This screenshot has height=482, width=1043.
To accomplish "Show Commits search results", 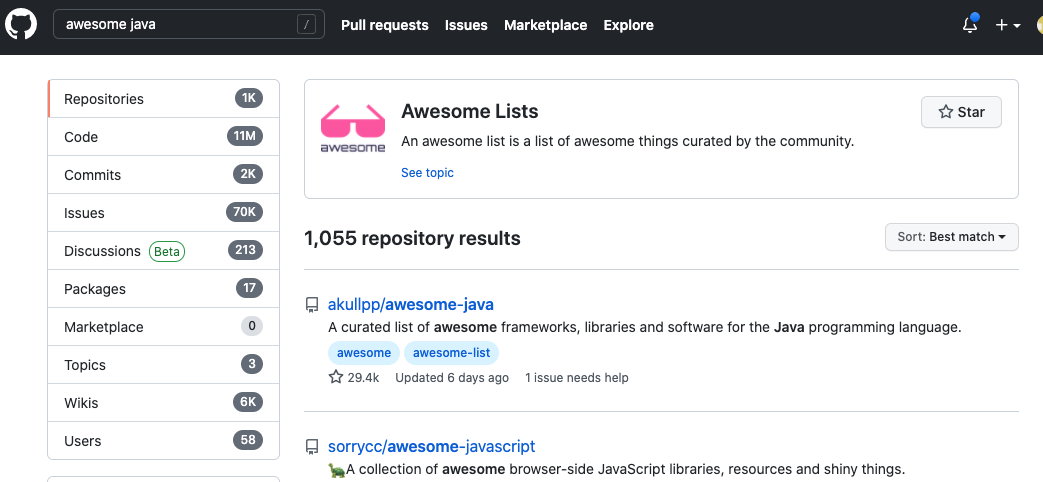I will (x=164, y=175).
